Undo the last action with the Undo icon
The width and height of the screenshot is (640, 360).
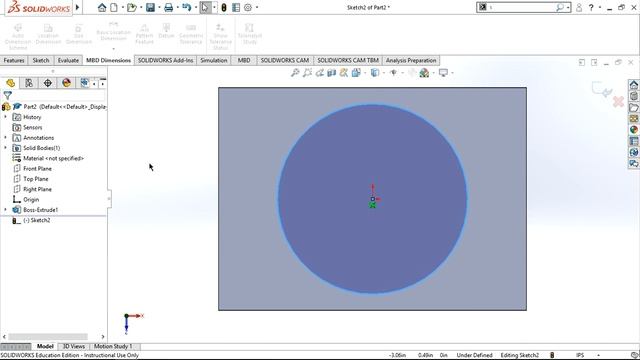coord(187,7)
